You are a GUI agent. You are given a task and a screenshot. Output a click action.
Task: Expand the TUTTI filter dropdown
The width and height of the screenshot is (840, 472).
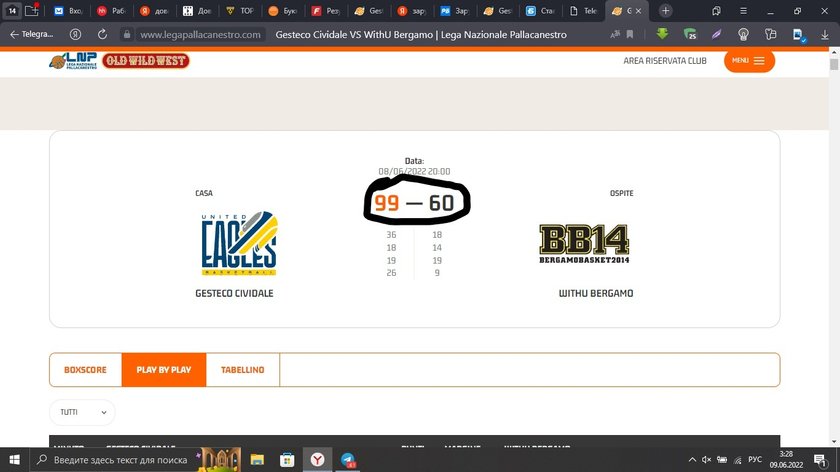coord(82,412)
